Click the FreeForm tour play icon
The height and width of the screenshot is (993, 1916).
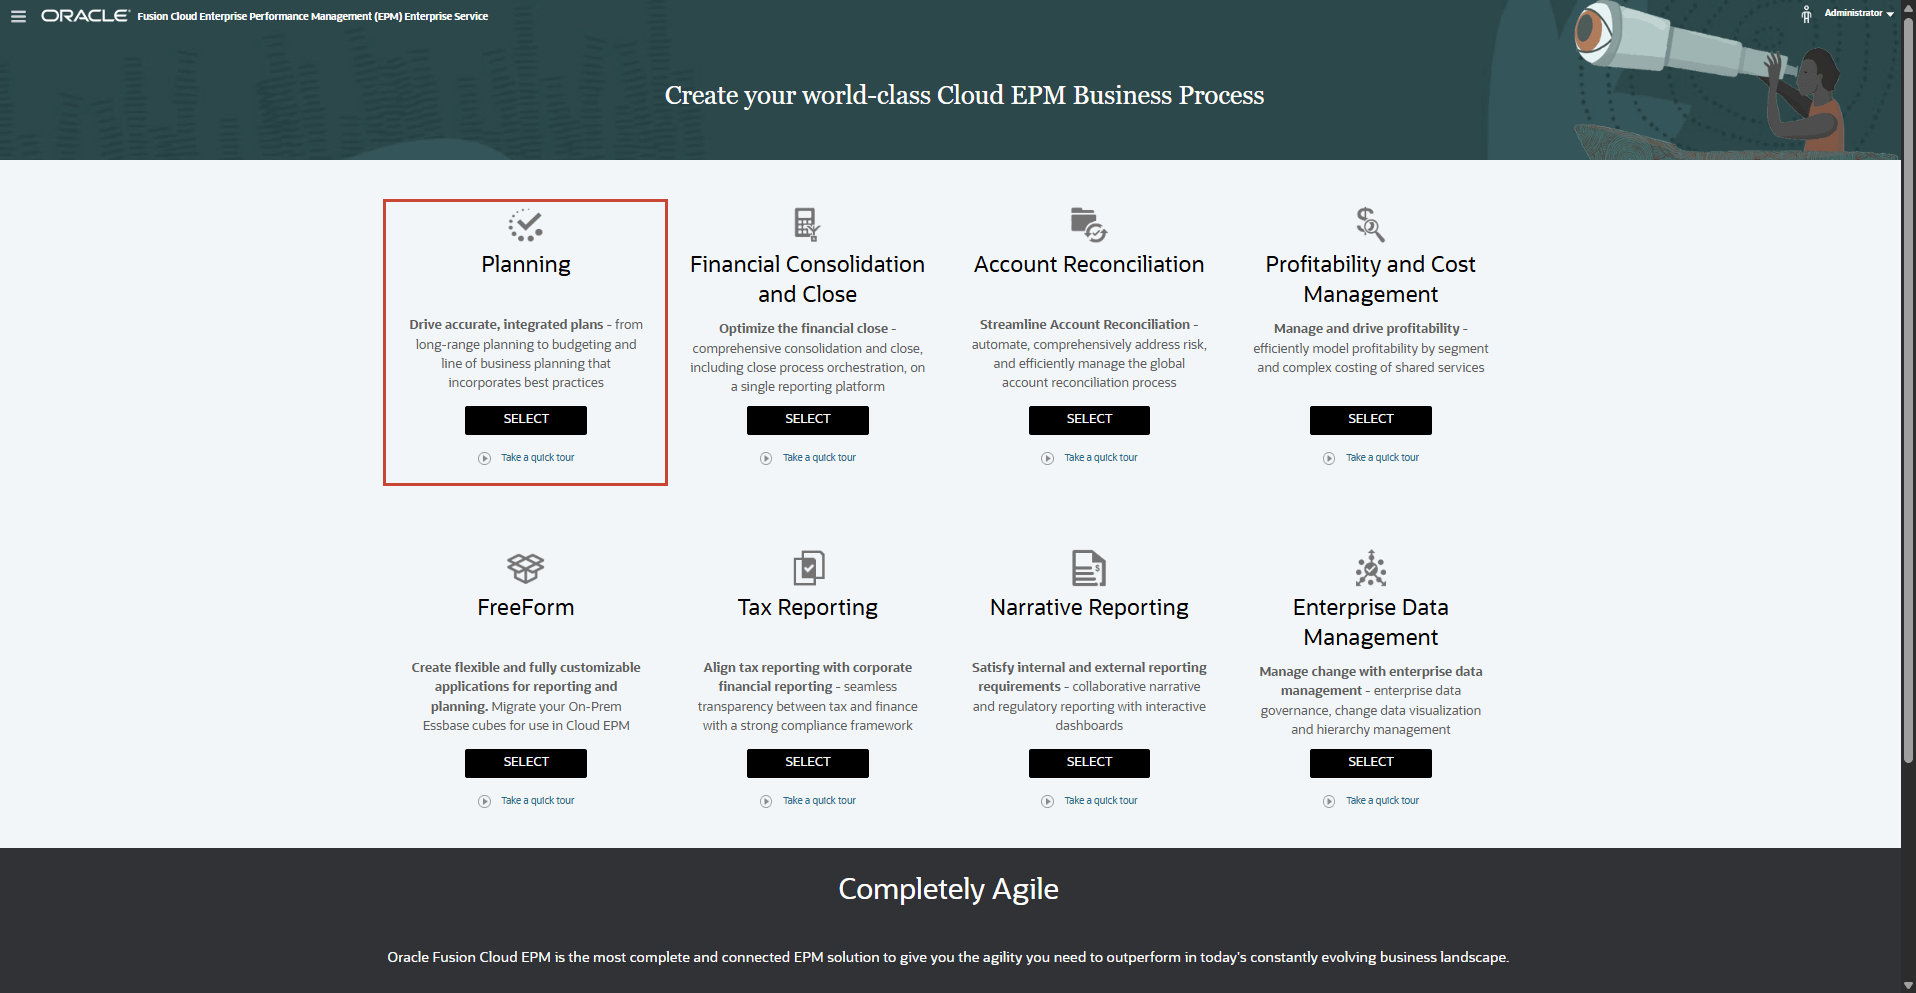pos(484,802)
